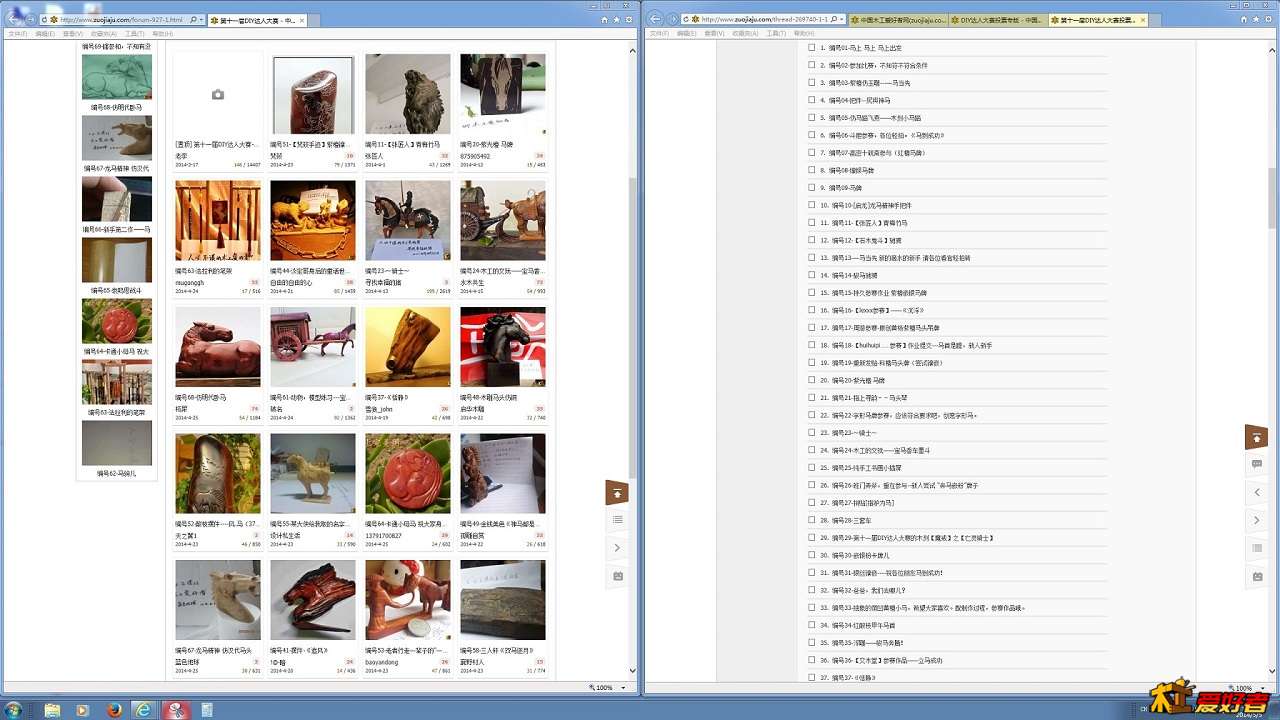Open author link baiyandong
Screen dimensions: 1280x720
(x=381, y=661)
